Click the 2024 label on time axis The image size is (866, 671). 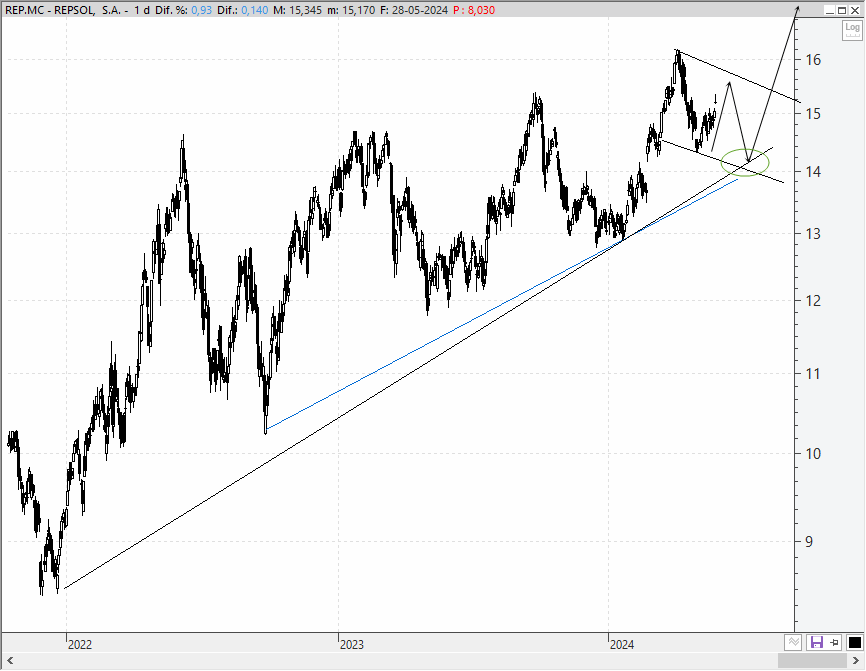(x=622, y=644)
